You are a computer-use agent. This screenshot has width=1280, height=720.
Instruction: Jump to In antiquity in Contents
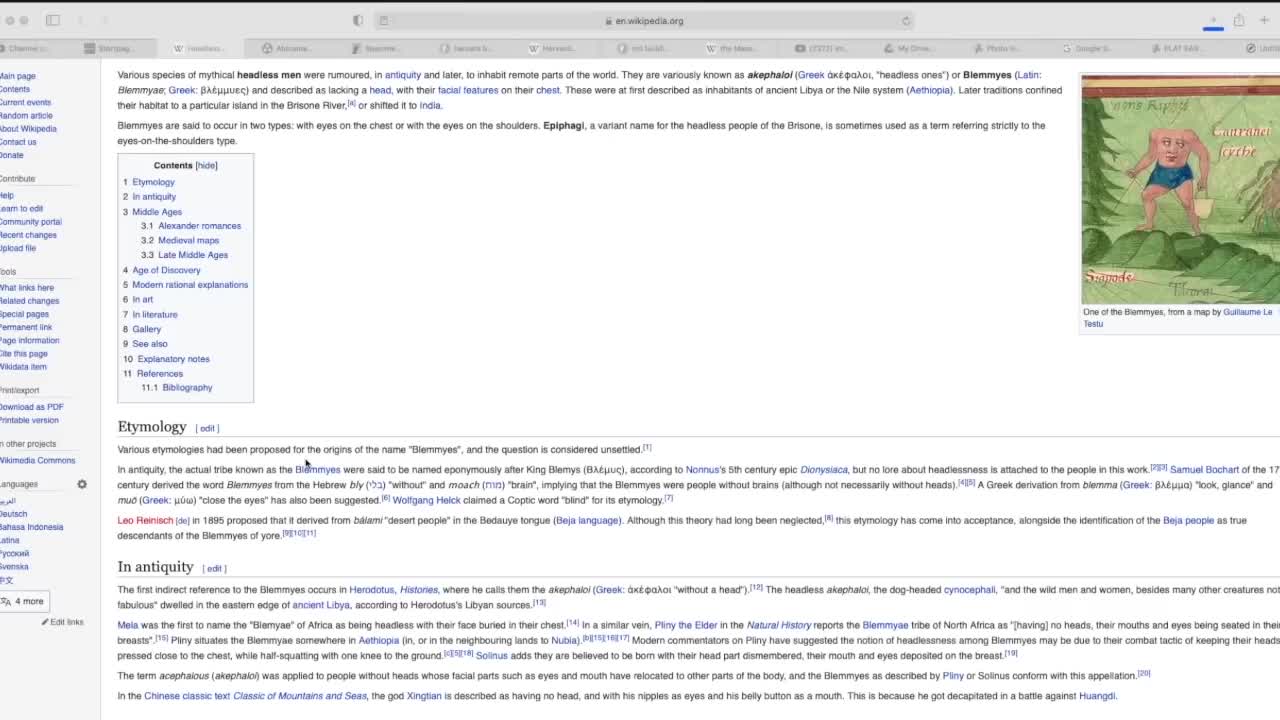(154, 197)
